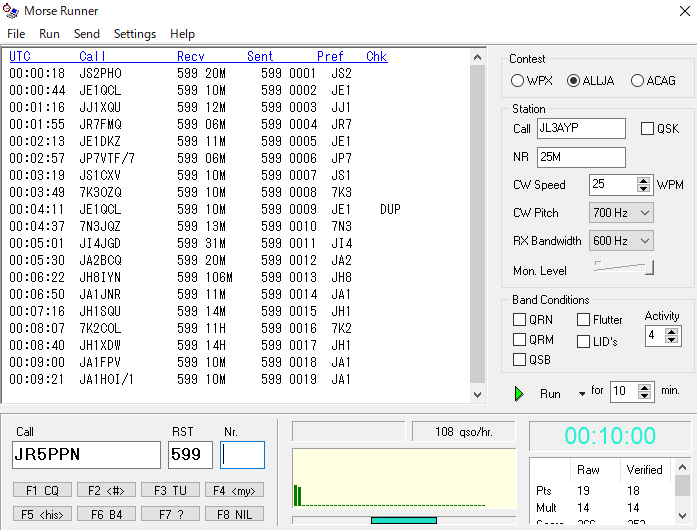This screenshot has height=530, width=697.
Task: Adjust the Mon. Level slider thumb
Action: [649, 267]
